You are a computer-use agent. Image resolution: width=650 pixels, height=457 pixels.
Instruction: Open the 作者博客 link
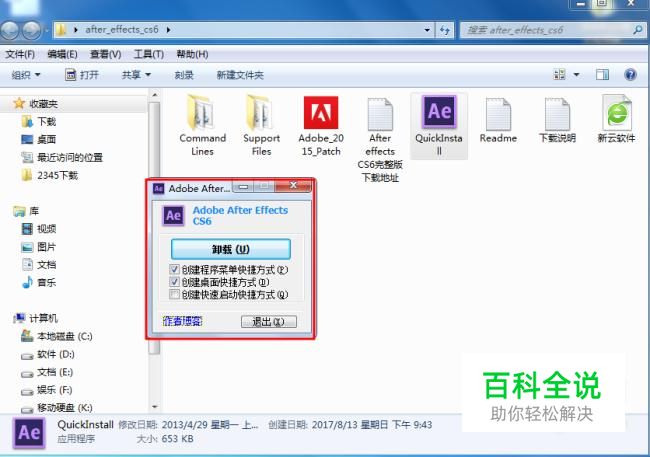[182, 321]
